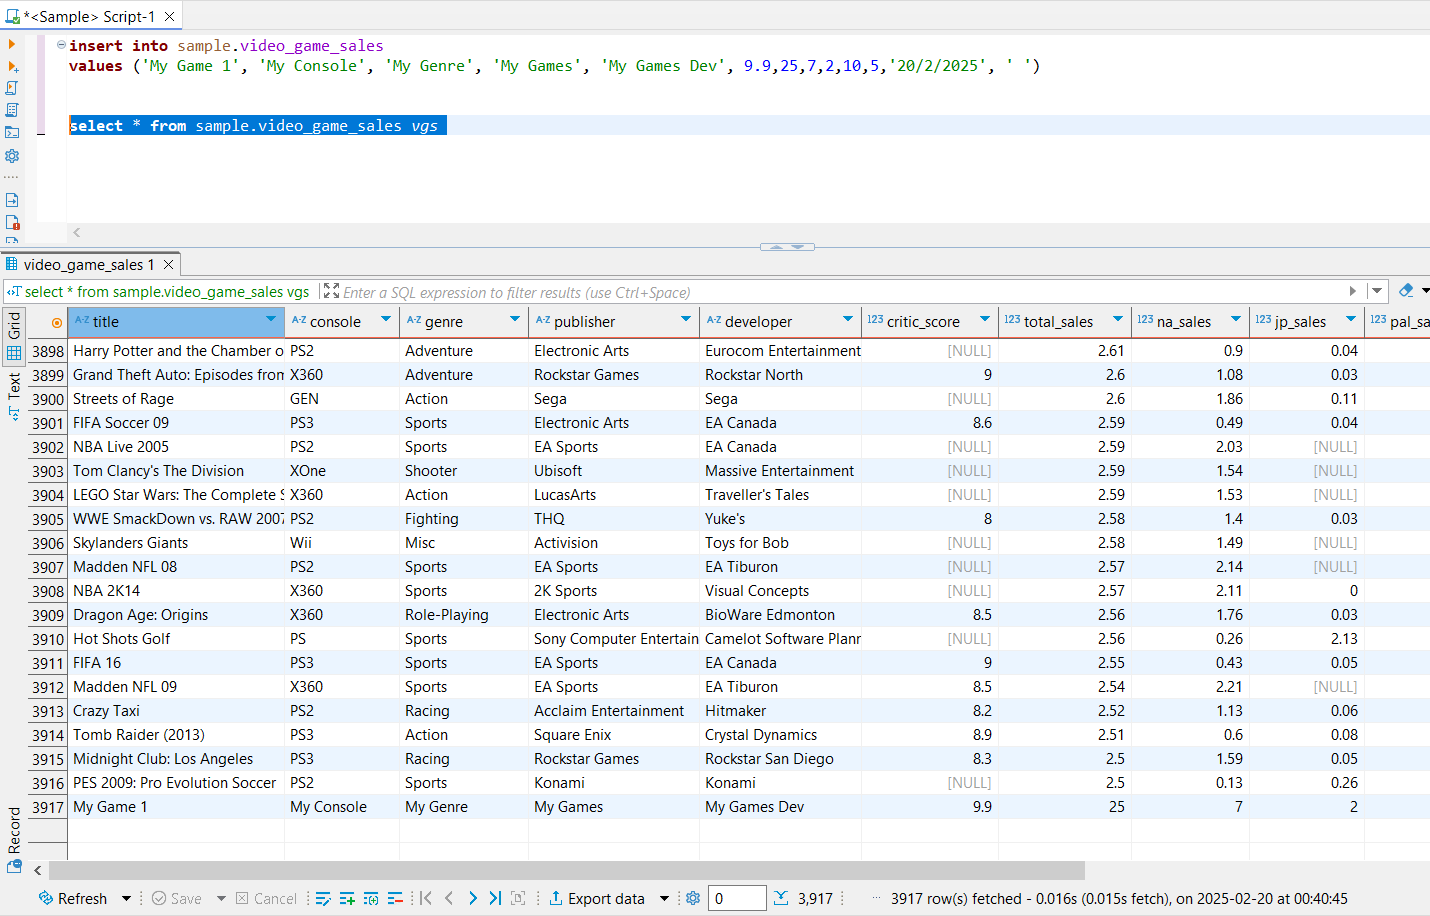Click the horizontal scrollbar of the results grid
This screenshot has height=916, width=1430.
[x=566, y=870]
